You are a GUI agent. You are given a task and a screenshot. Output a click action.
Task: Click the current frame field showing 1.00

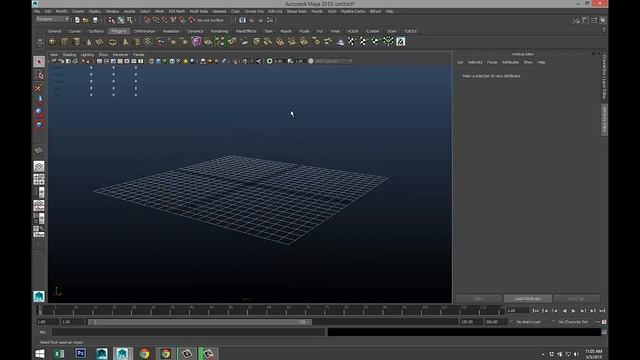517,311
